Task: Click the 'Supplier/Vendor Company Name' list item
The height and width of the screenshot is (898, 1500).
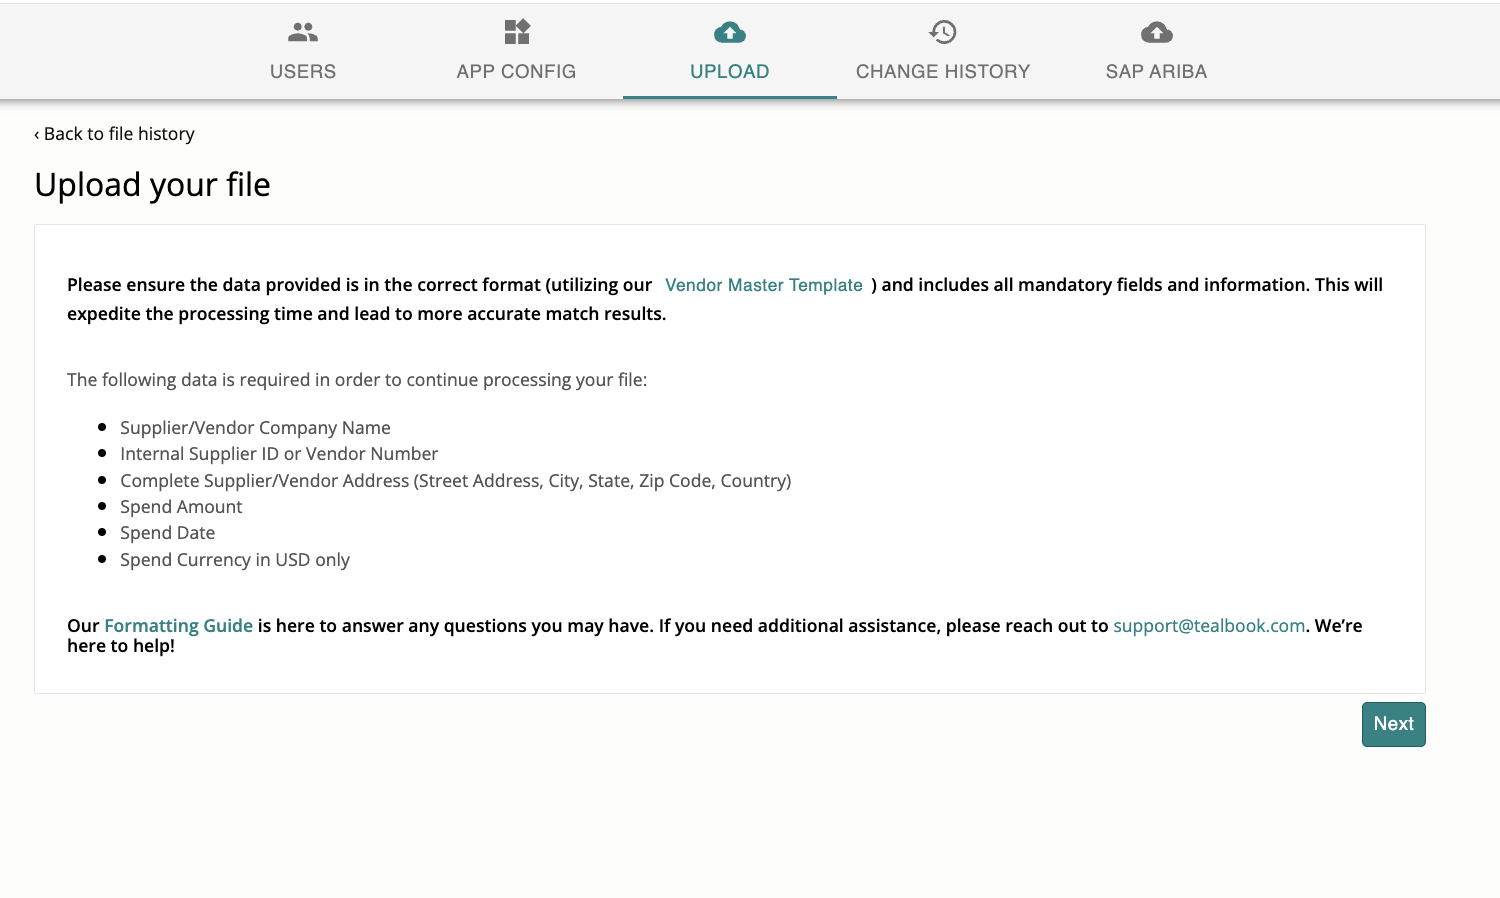Action: [255, 428]
